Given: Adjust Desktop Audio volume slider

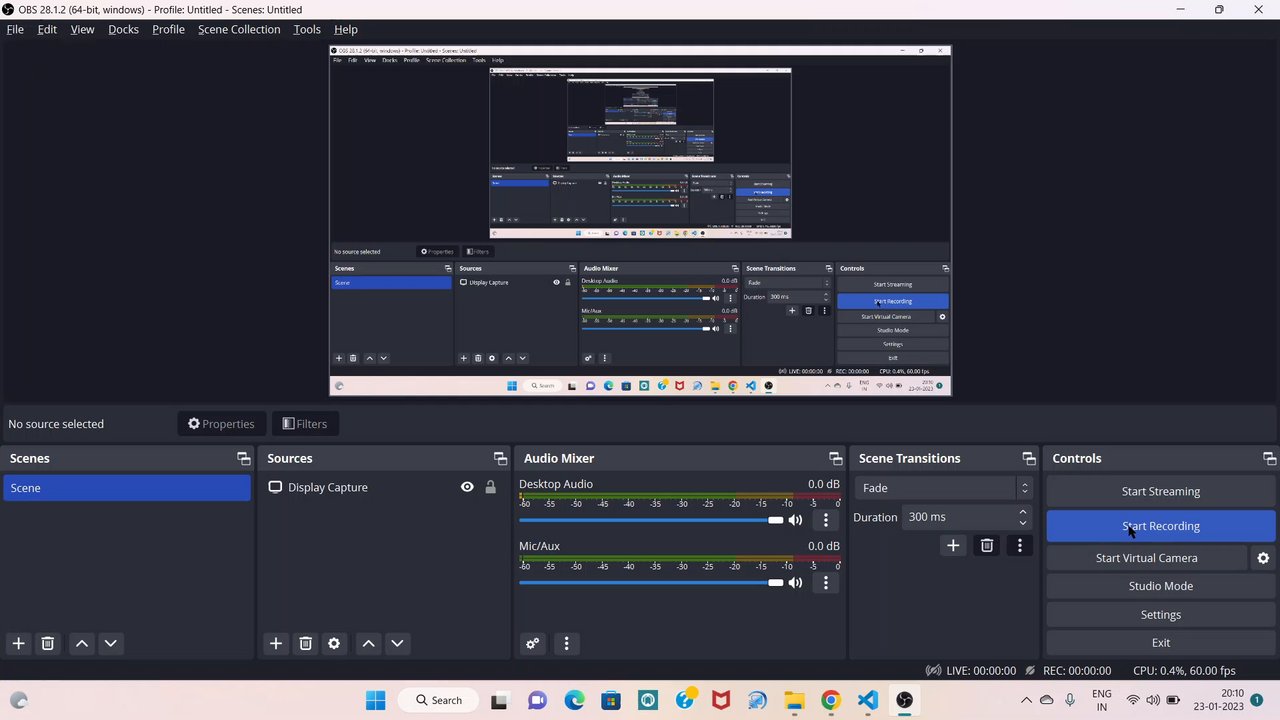Looking at the screenshot, I should point(651,520).
